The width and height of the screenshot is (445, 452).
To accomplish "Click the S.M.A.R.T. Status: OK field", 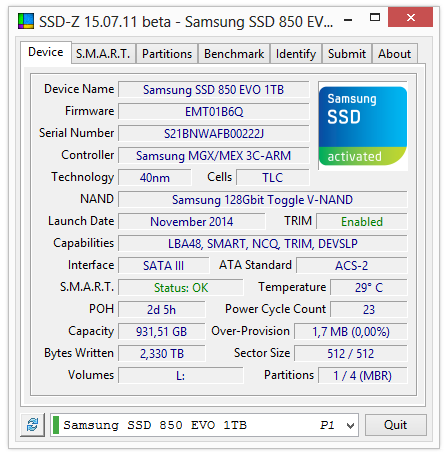I will (181, 288).
